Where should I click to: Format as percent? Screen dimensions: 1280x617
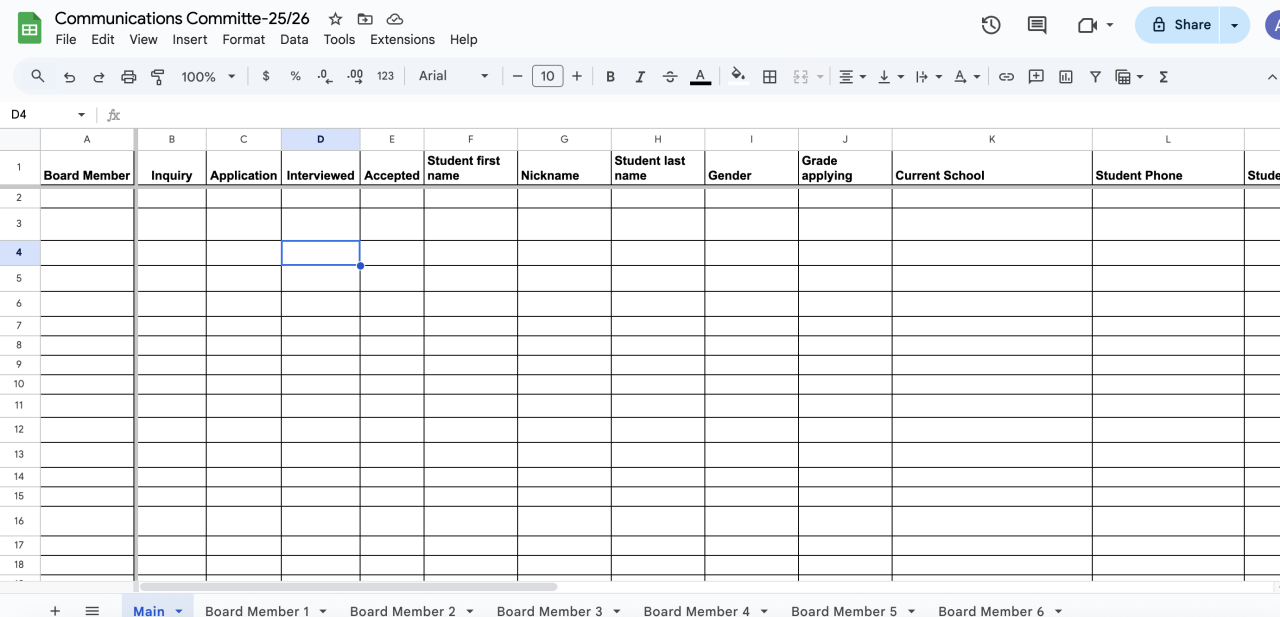(295, 76)
